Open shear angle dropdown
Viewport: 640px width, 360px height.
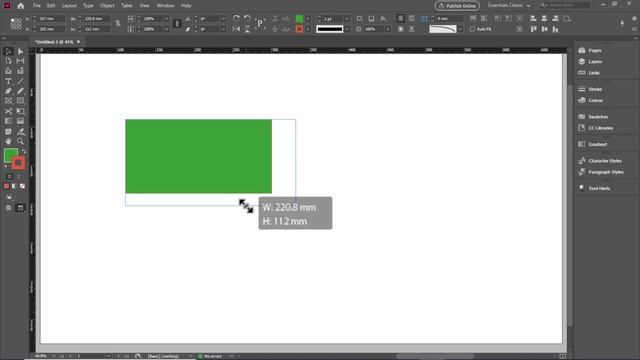(223, 29)
